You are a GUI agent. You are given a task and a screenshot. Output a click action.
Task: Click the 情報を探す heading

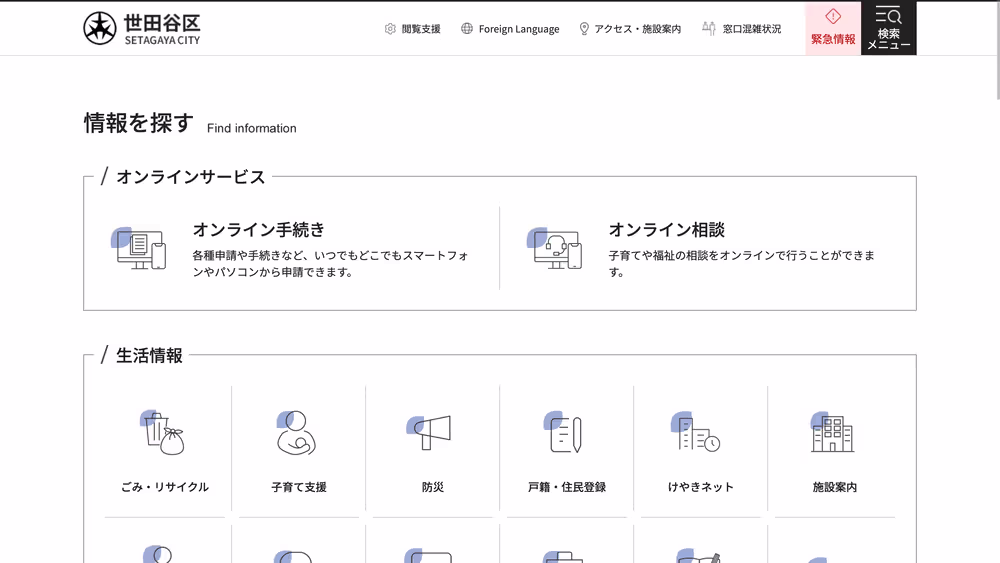[x=138, y=123]
